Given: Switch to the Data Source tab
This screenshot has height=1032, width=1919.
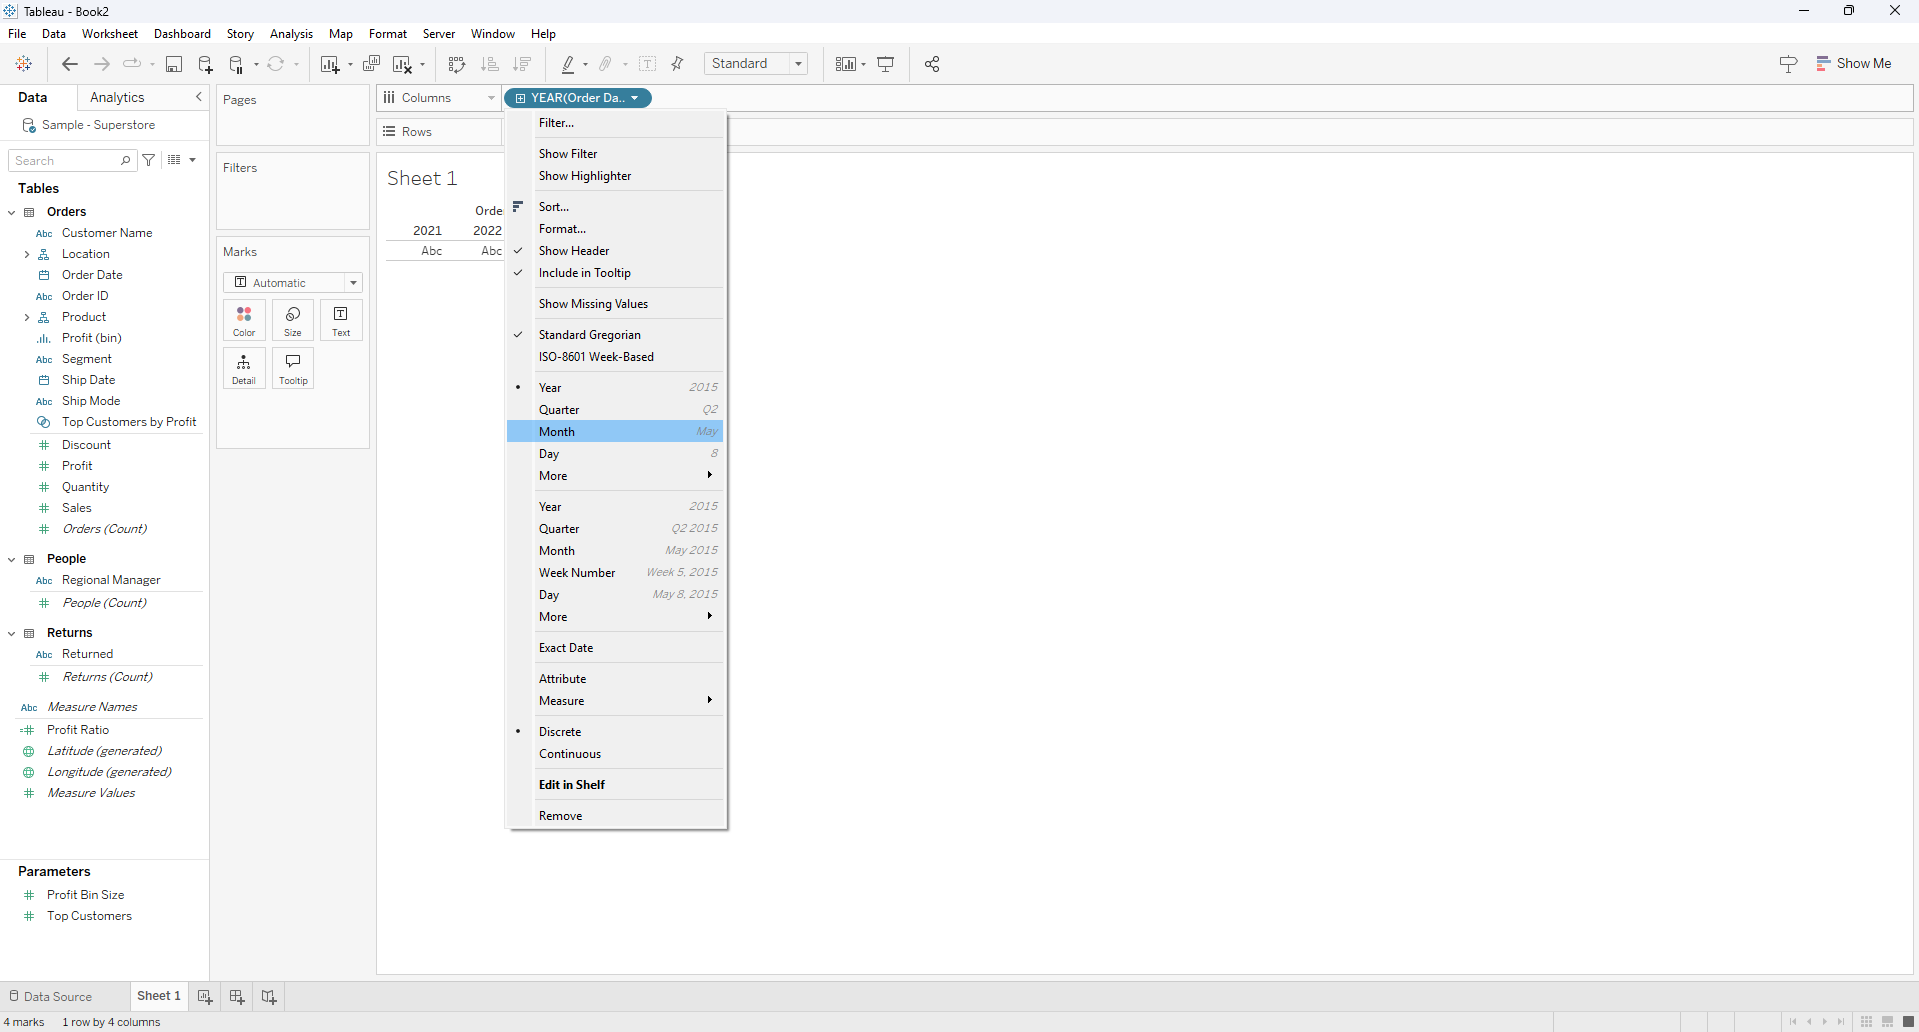Looking at the screenshot, I should coord(50,996).
